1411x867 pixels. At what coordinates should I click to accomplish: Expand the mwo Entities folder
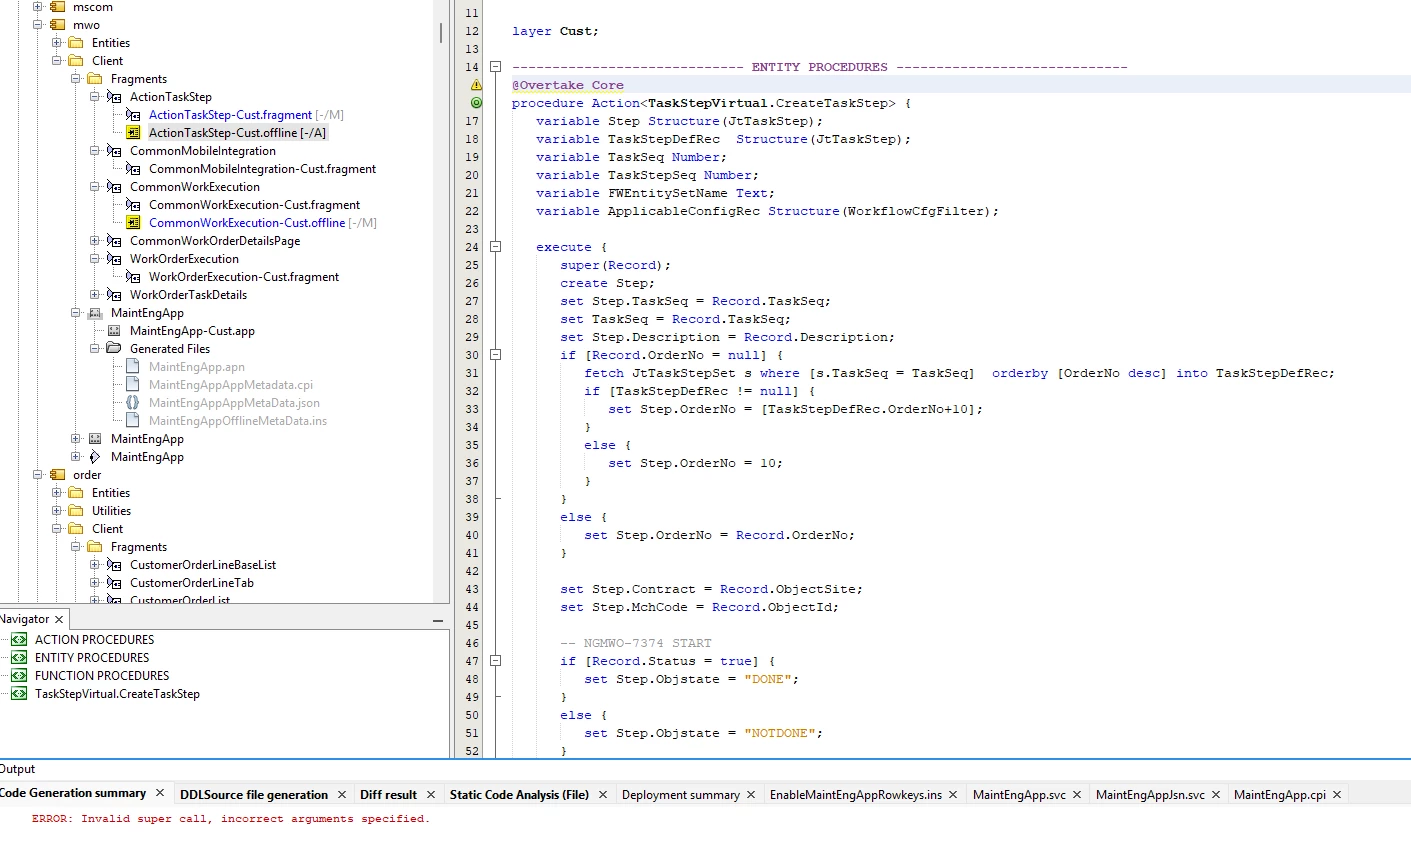point(57,43)
